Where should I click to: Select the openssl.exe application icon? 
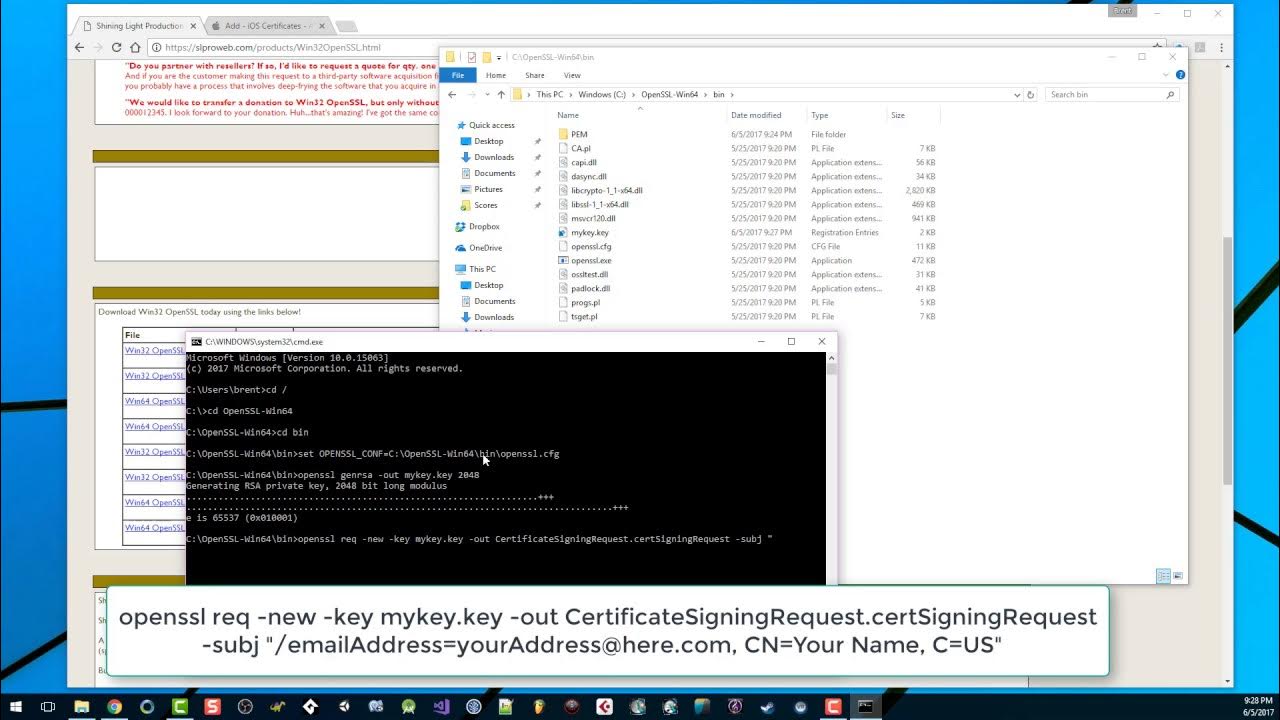[563, 260]
